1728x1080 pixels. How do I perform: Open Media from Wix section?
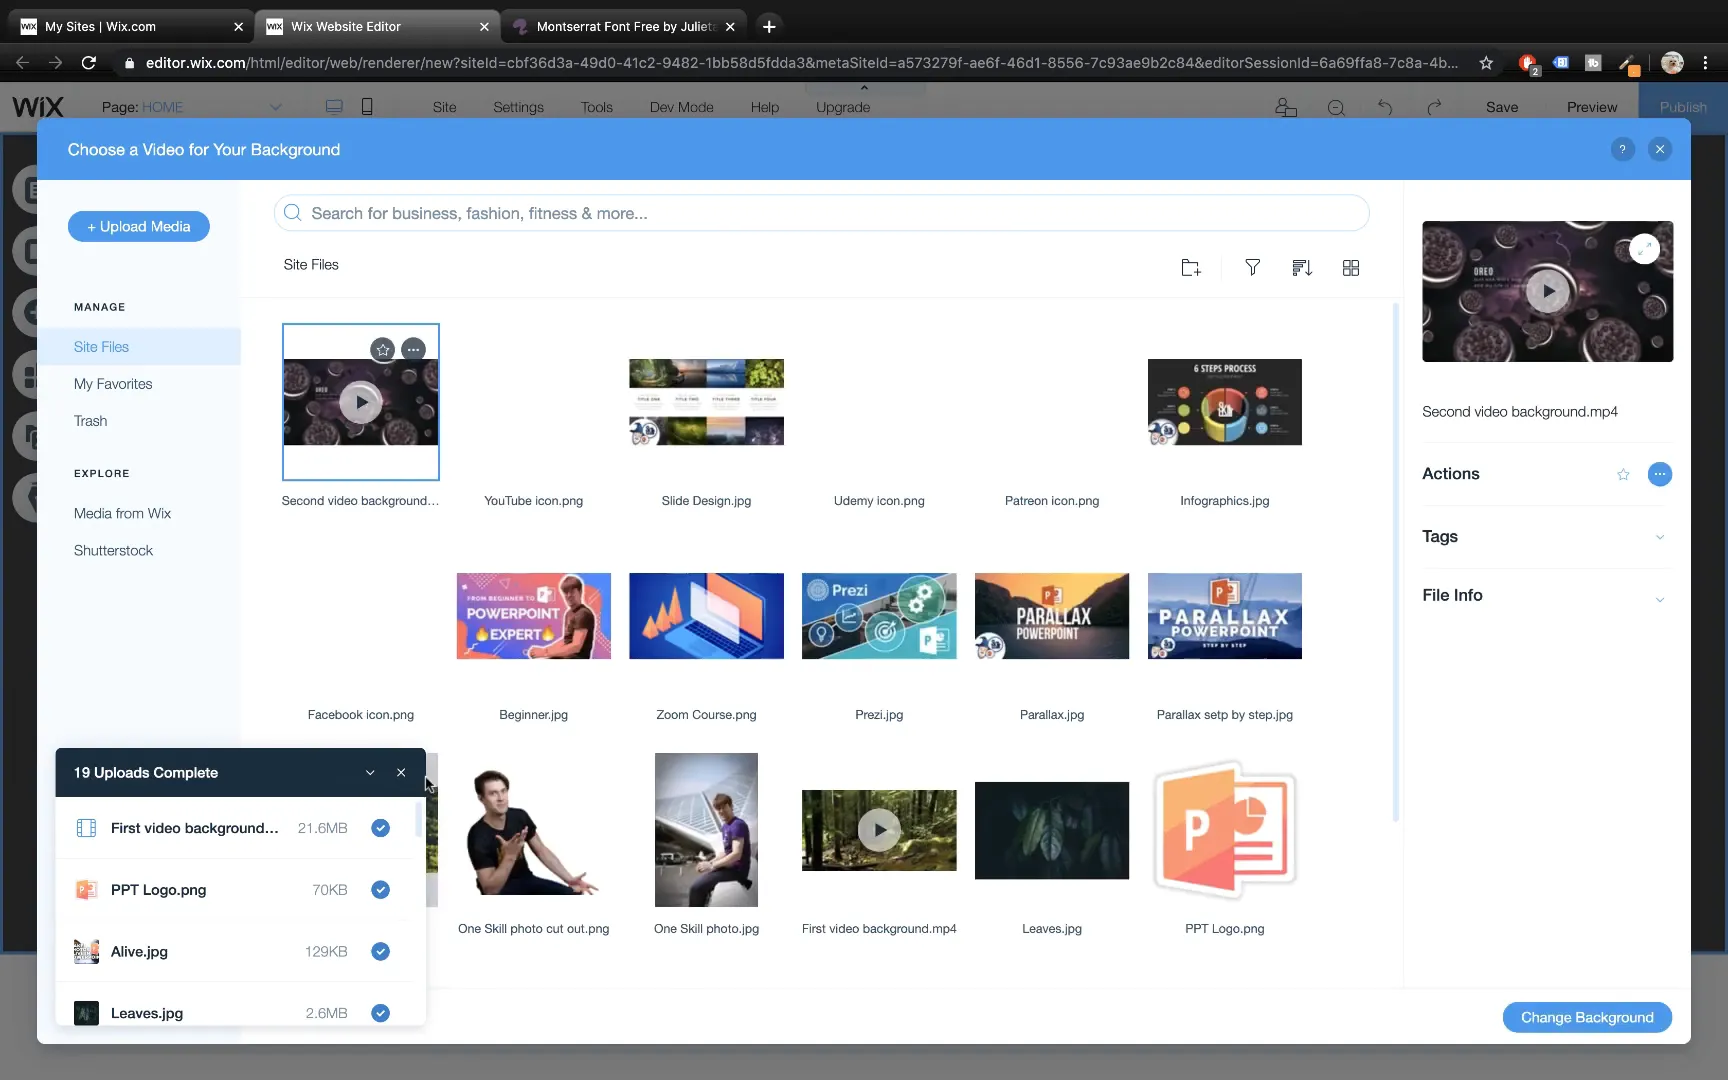pyautogui.click(x=122, y=514)
